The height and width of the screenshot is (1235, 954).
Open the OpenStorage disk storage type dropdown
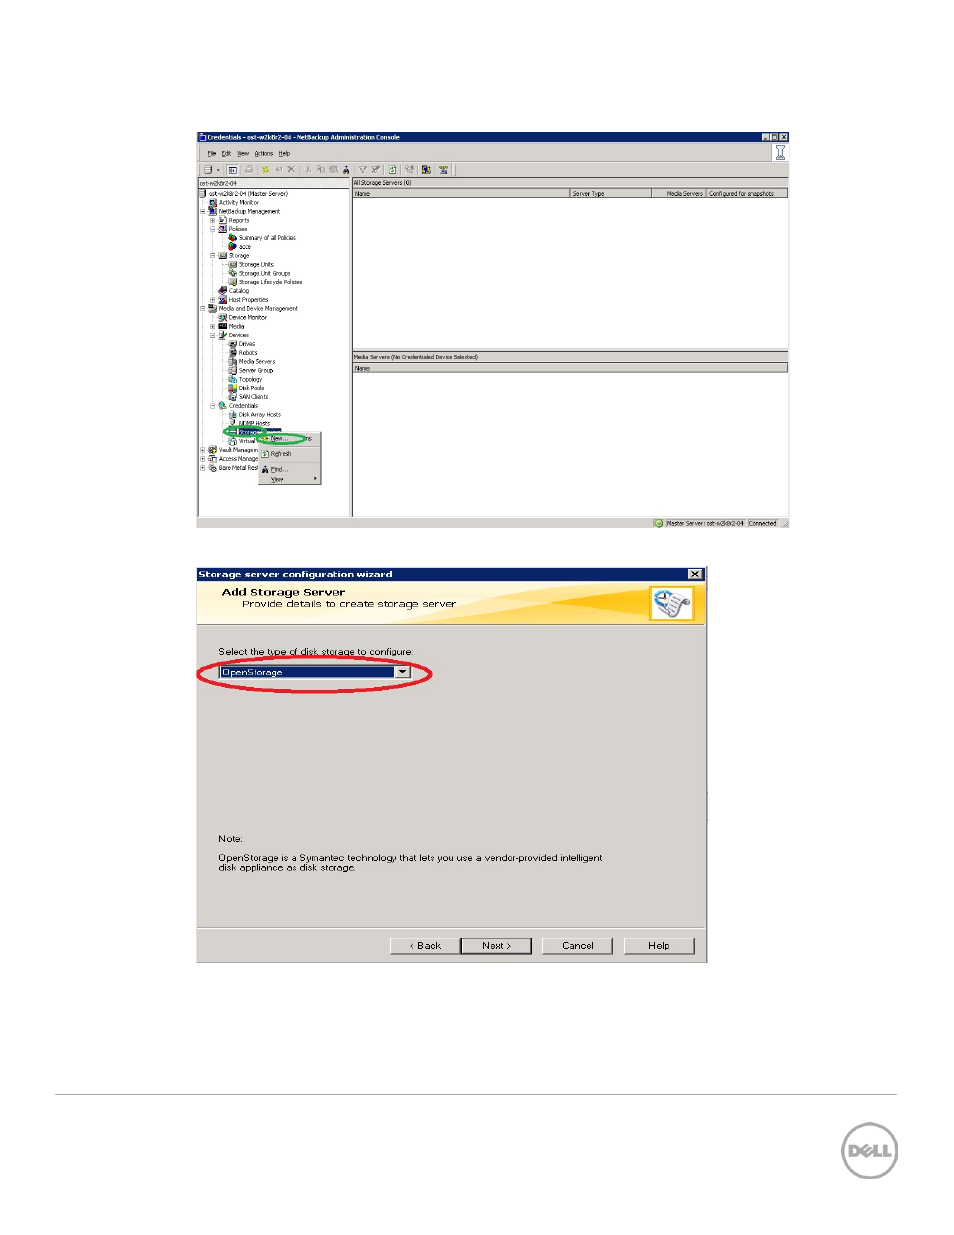point(402,672)
